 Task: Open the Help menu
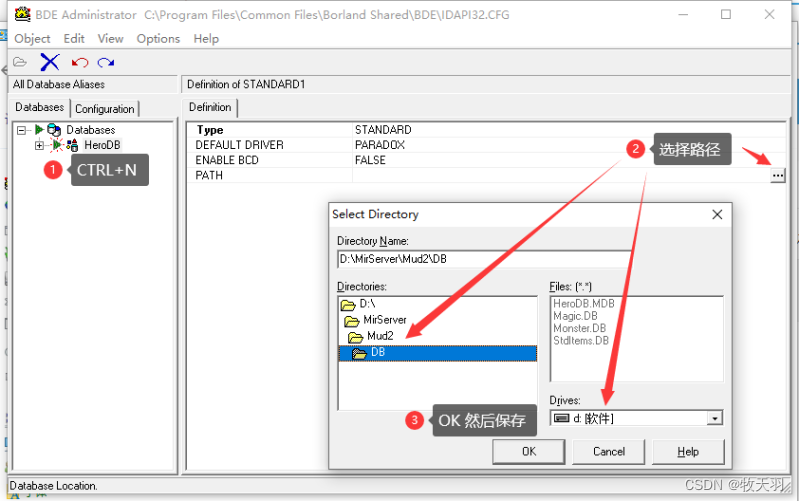click(x=206, y=39)
